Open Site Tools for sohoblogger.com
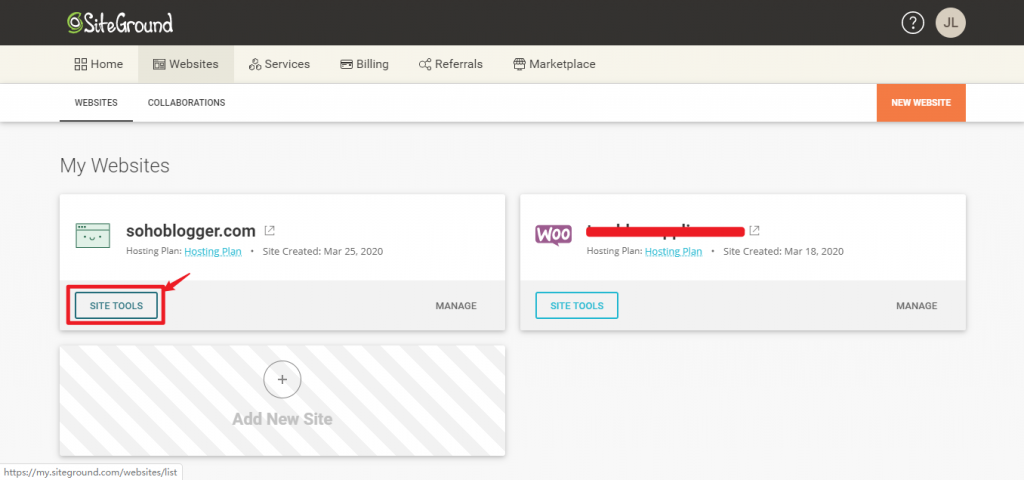The height and width of the screenshot is (480, 1024). coord(116,305)
